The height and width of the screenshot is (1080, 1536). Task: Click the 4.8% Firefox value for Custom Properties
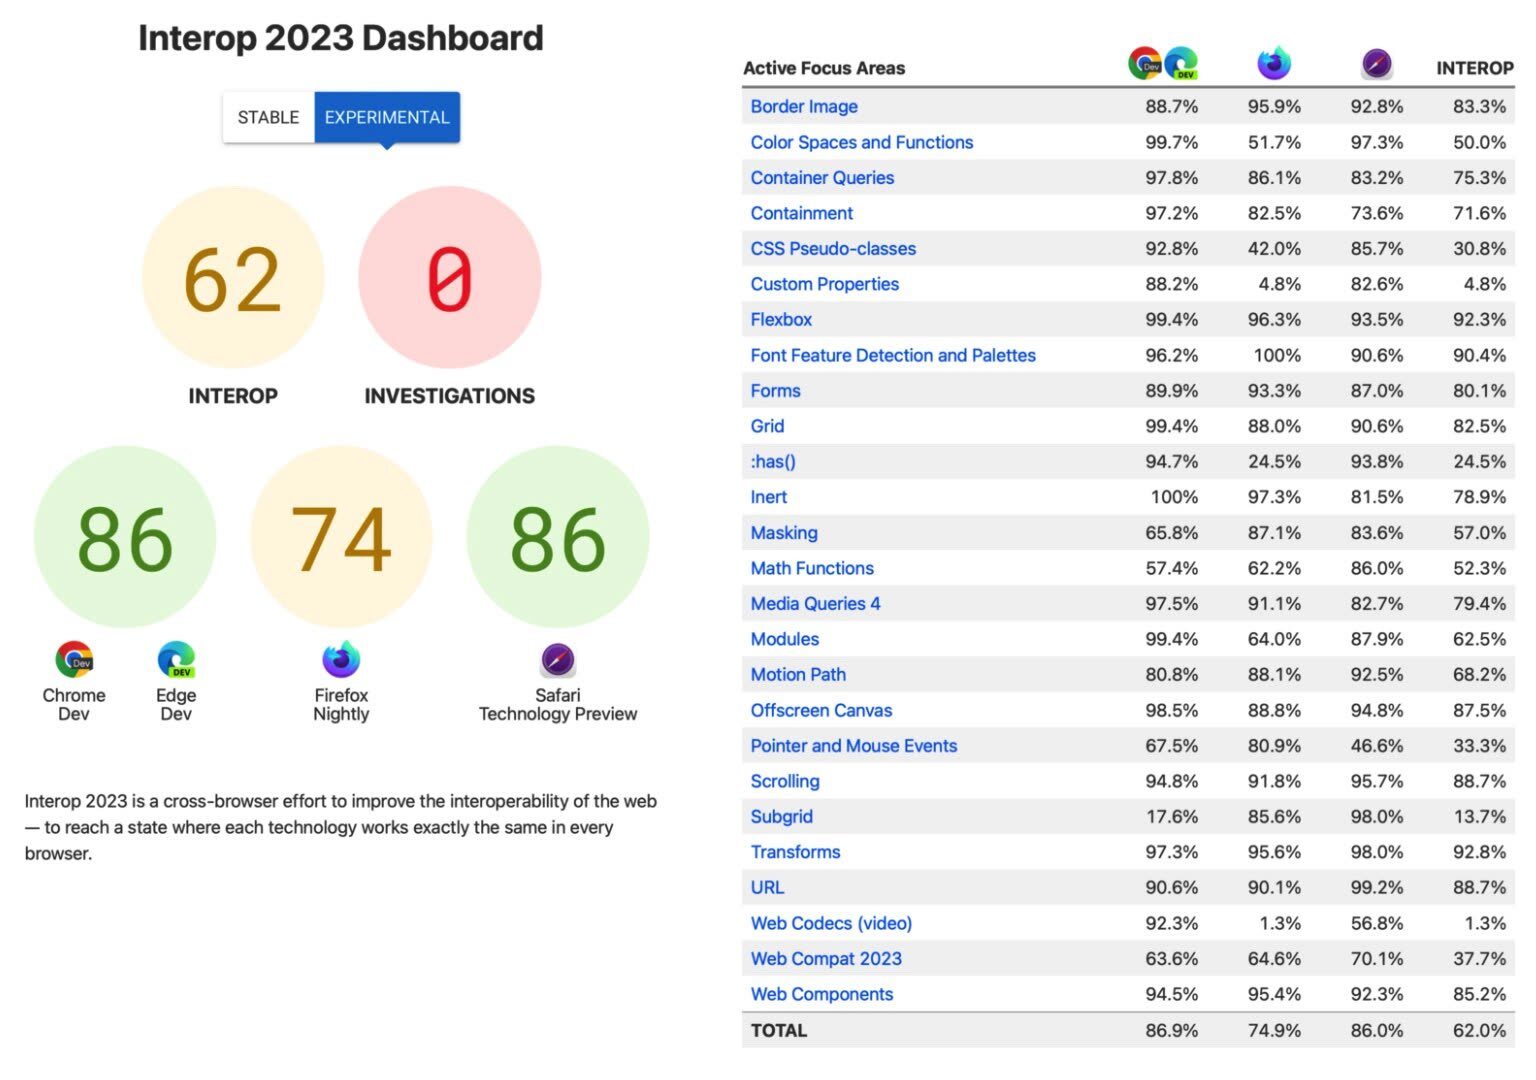coord(1279,284)
